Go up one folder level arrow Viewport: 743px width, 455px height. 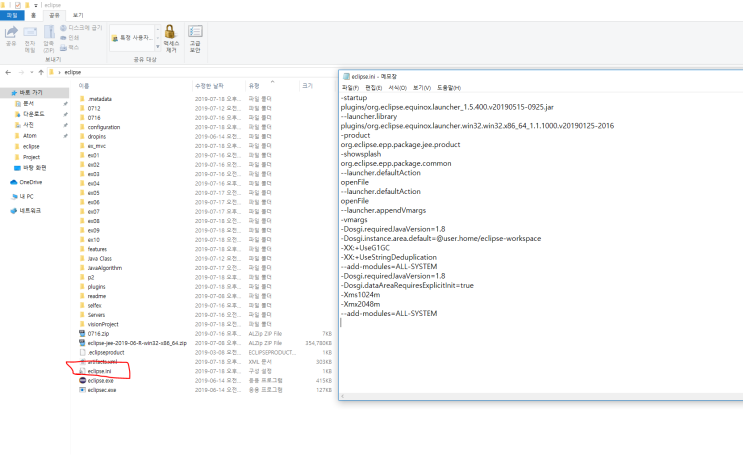click(41, 73)
